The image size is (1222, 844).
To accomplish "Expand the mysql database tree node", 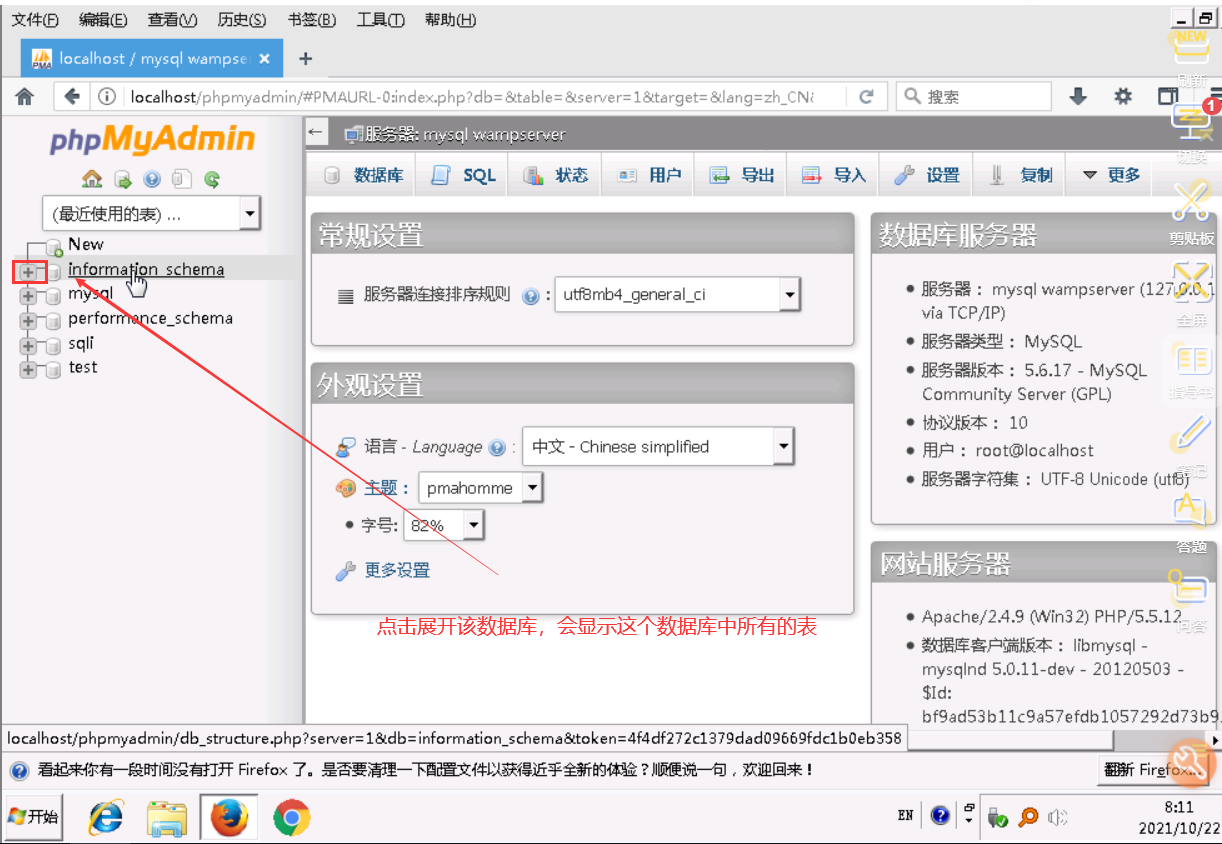I will pos(28,296).
